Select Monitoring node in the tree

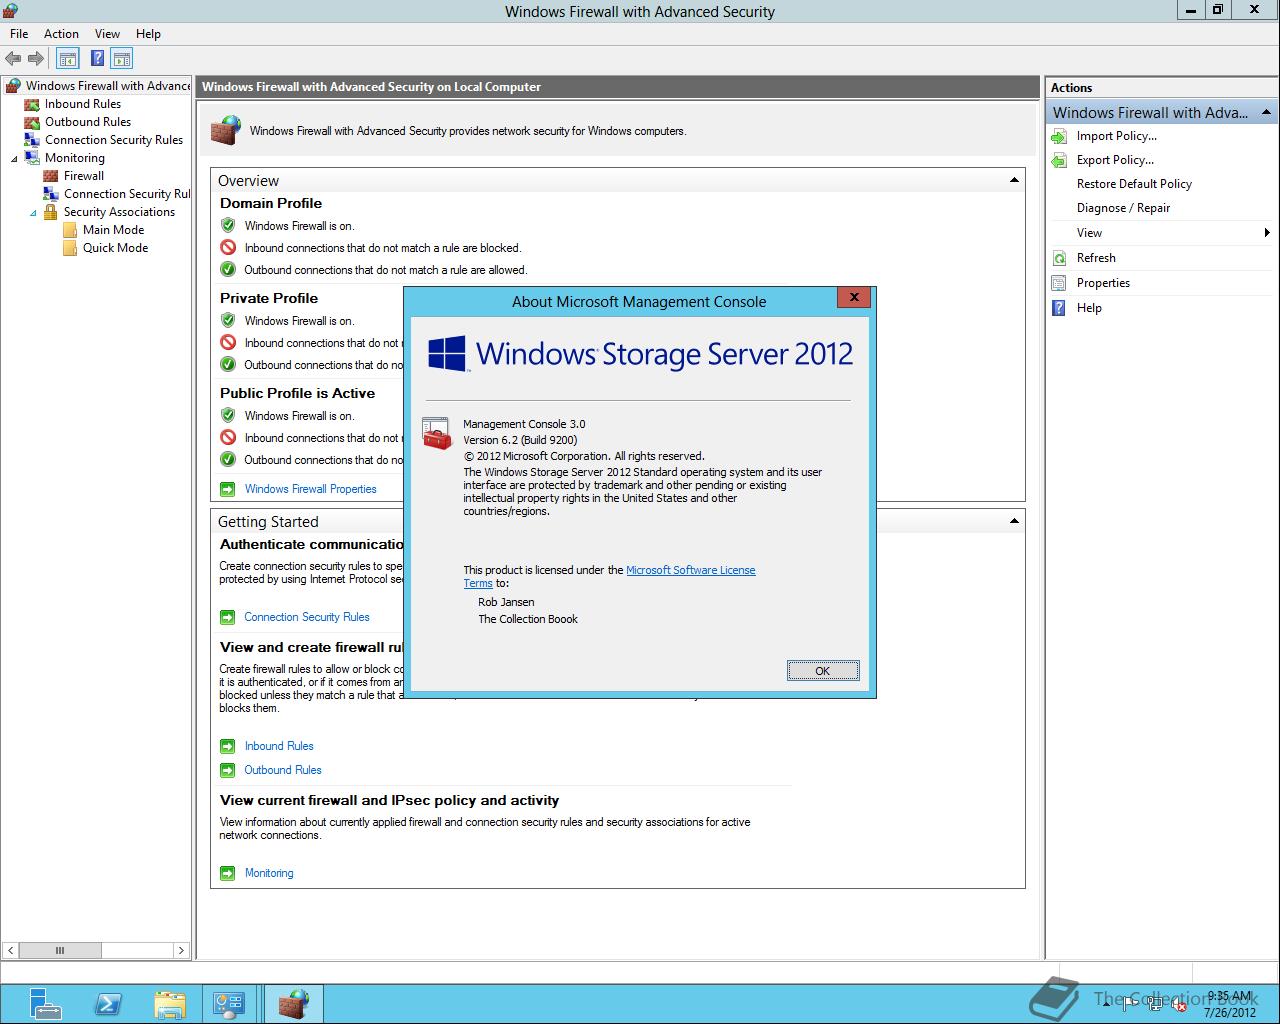[x=75, y=158]
